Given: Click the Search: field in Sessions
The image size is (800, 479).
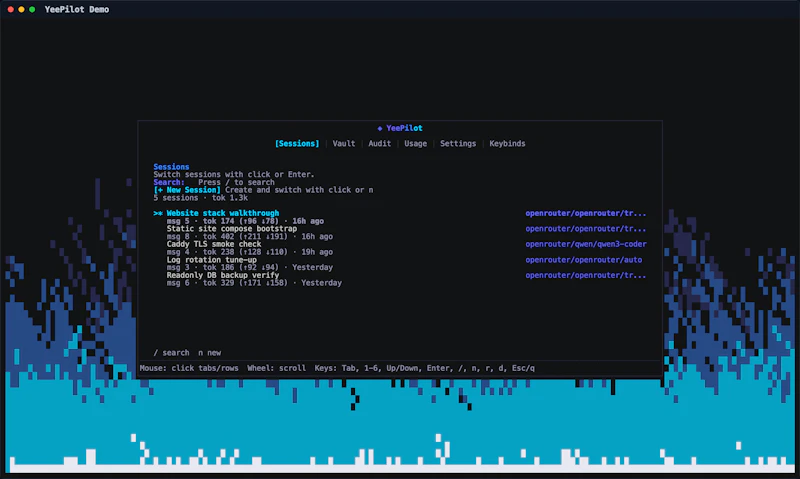Looking at the screenshot, I should coord(214,182).
